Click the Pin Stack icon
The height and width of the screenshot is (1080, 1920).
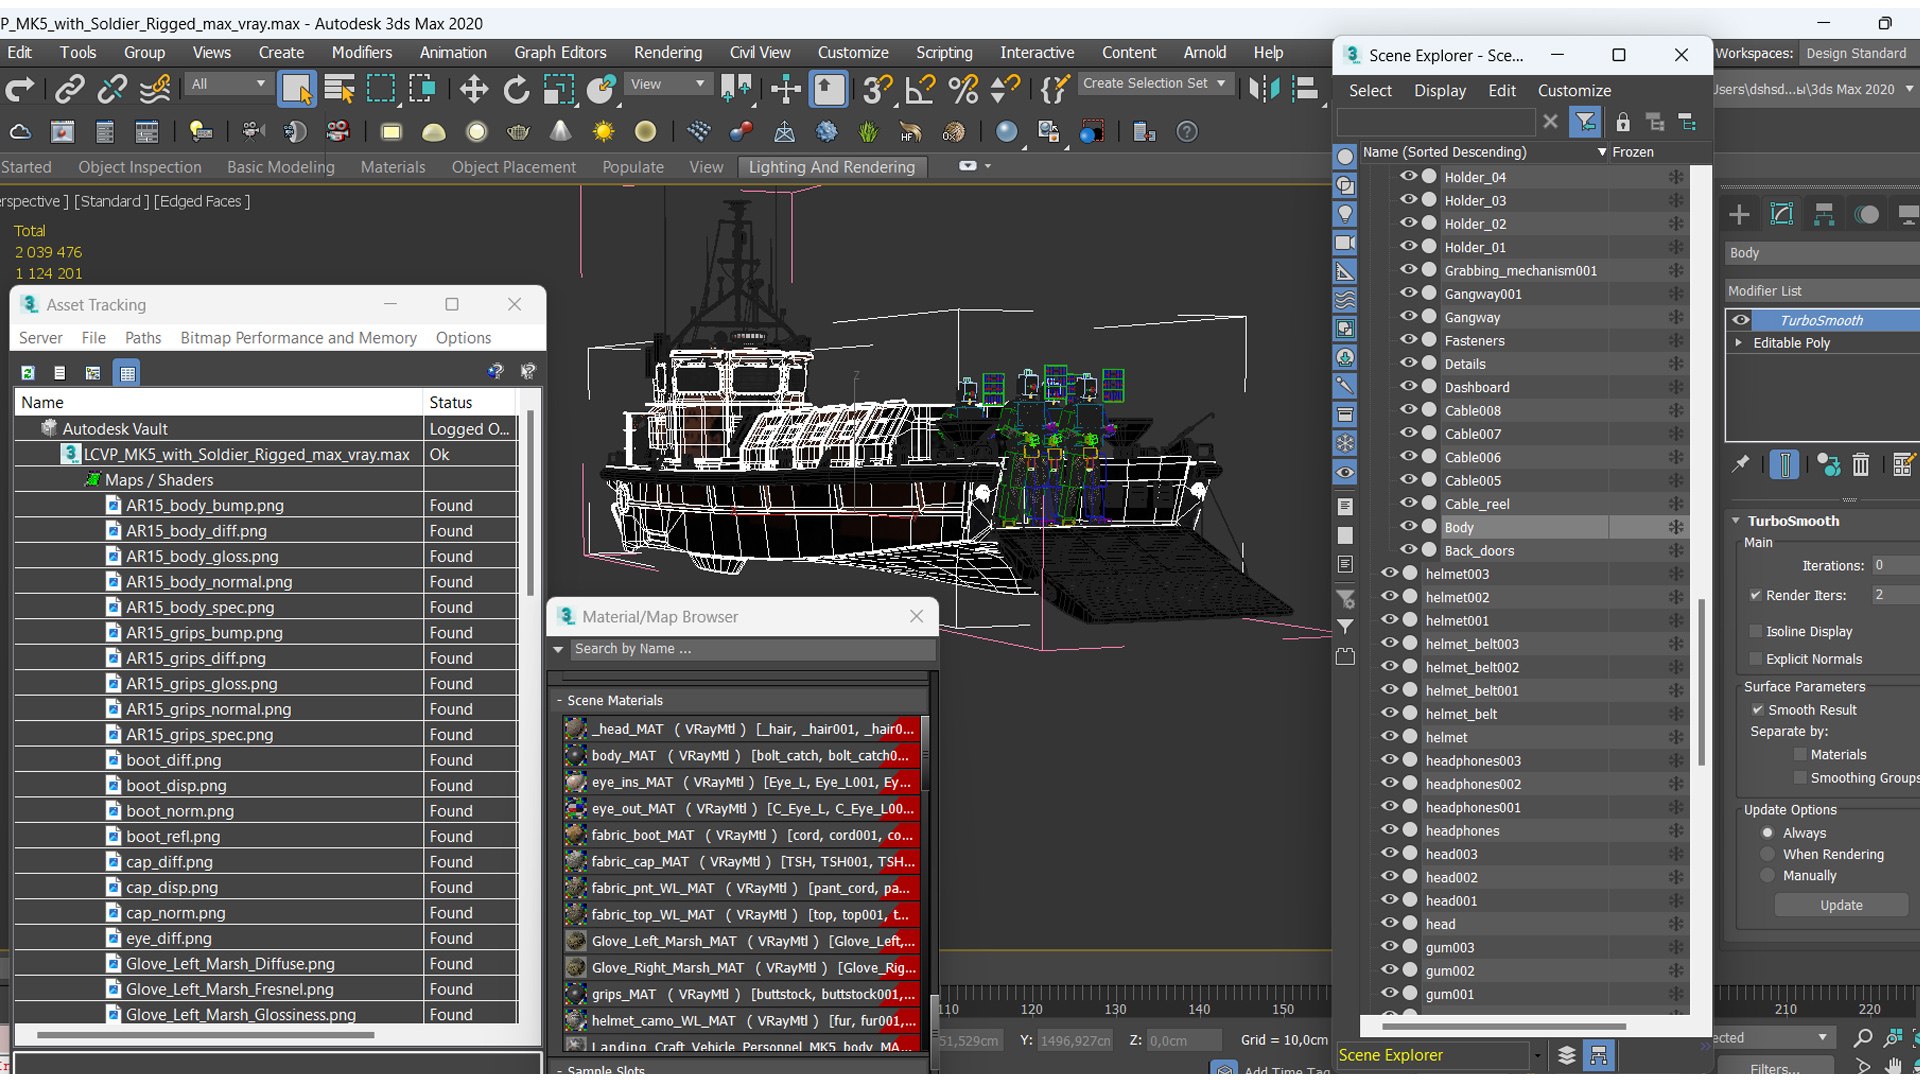click(x=1741, y=464)
